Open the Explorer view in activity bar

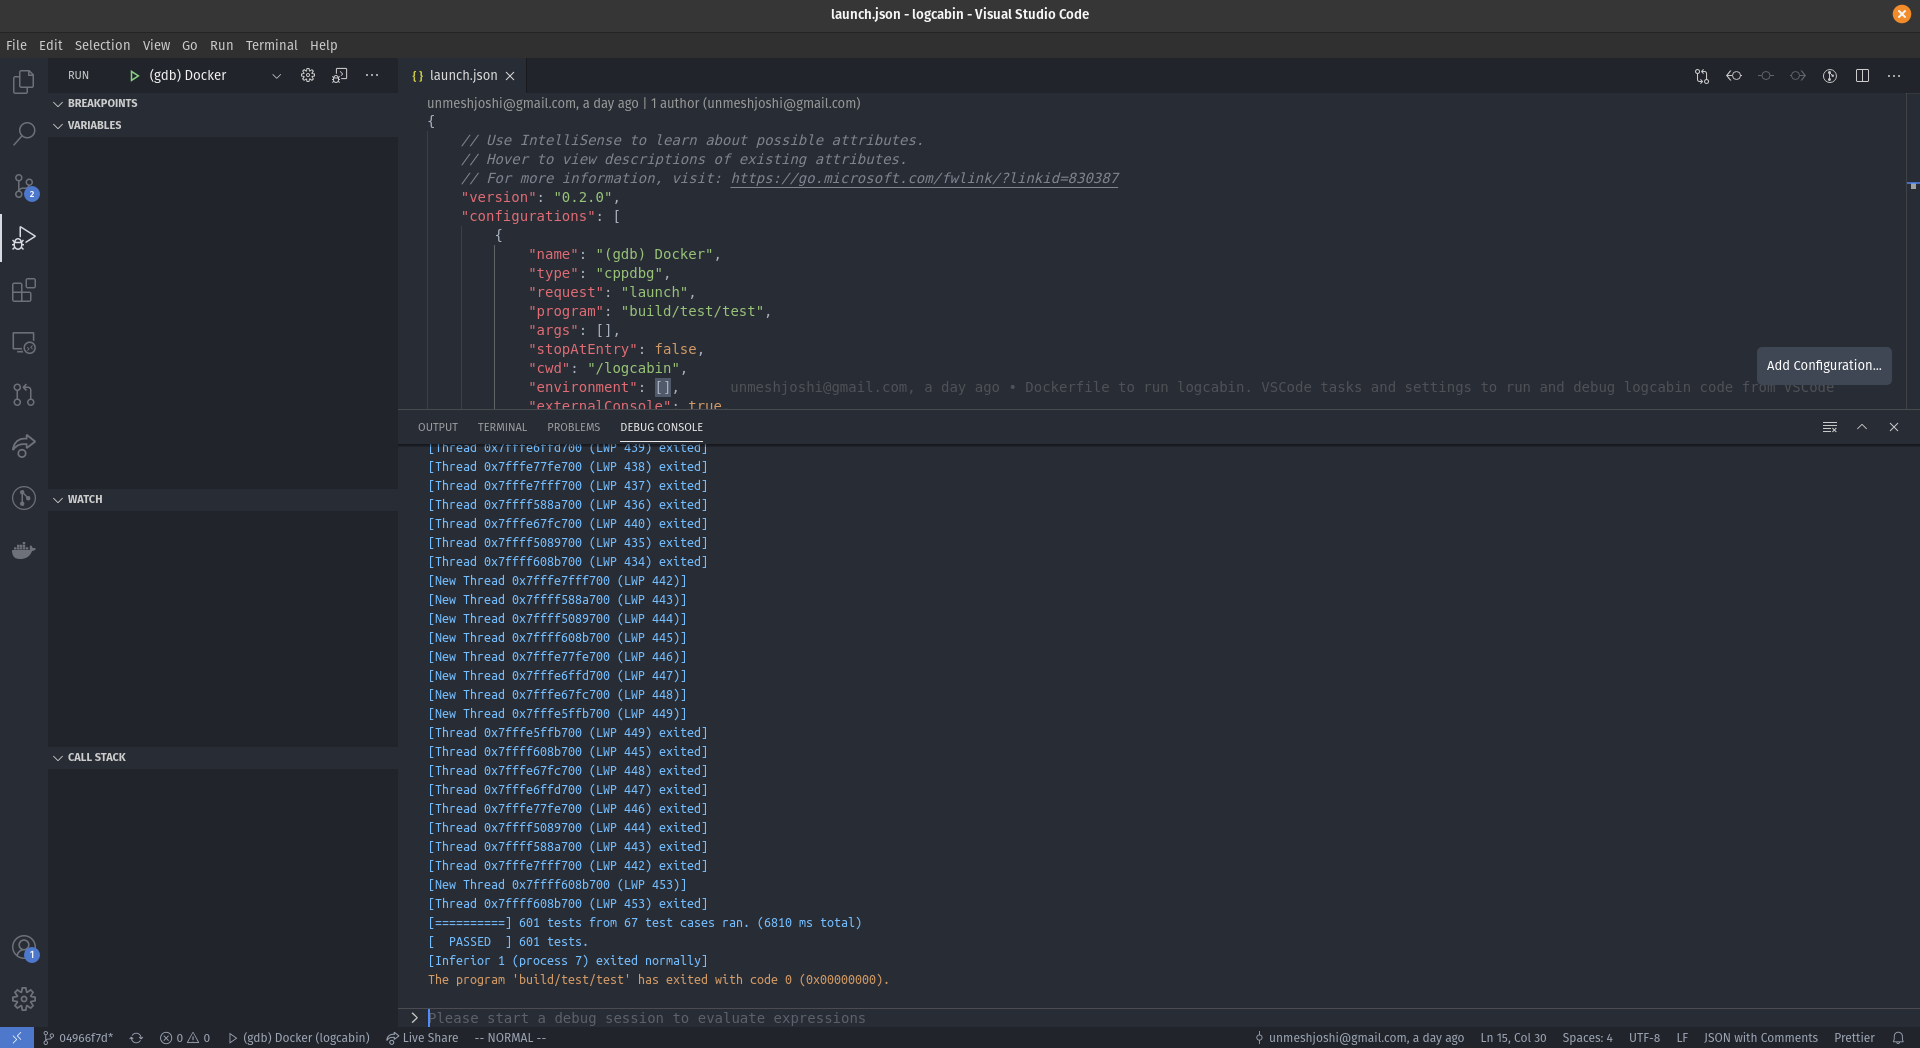point(24,82)
